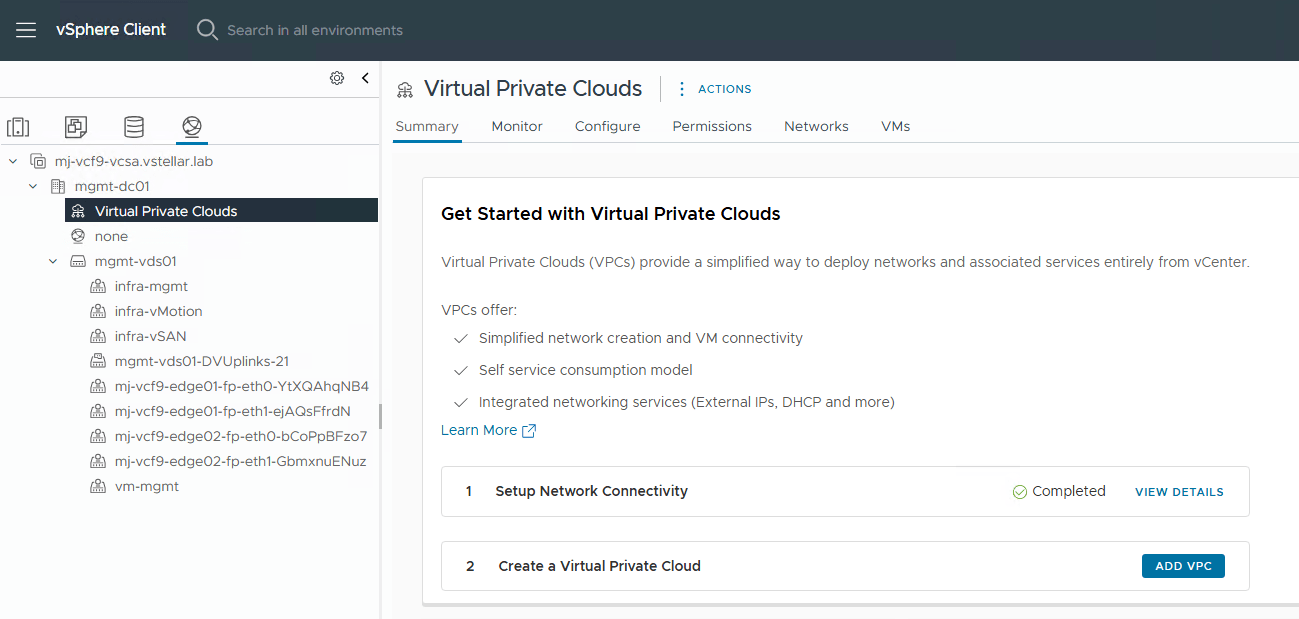Click the three-dot icon beside ACTIONS
Image resolution: width=1299 pixels, height=619 pixels.
pyautogui.click(x=682, y=89)
